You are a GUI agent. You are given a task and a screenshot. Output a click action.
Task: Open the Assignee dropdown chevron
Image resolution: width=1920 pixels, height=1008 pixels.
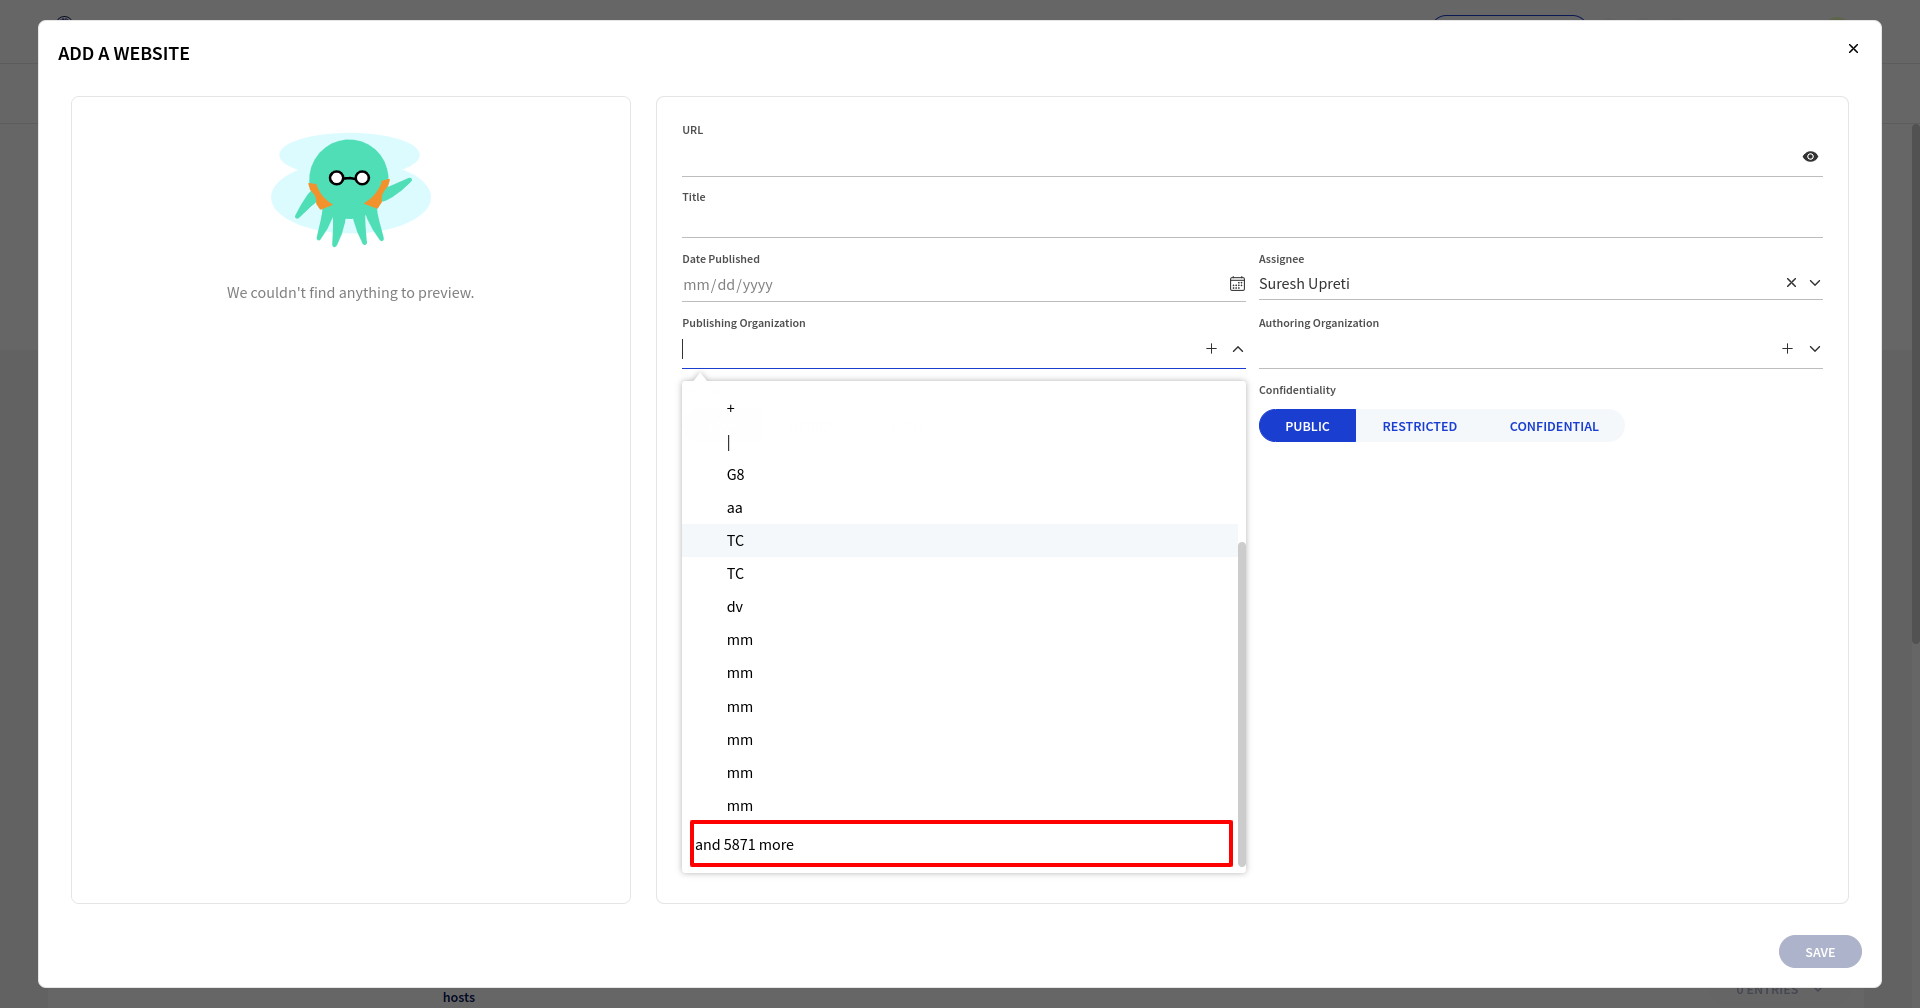[1816, 283]
